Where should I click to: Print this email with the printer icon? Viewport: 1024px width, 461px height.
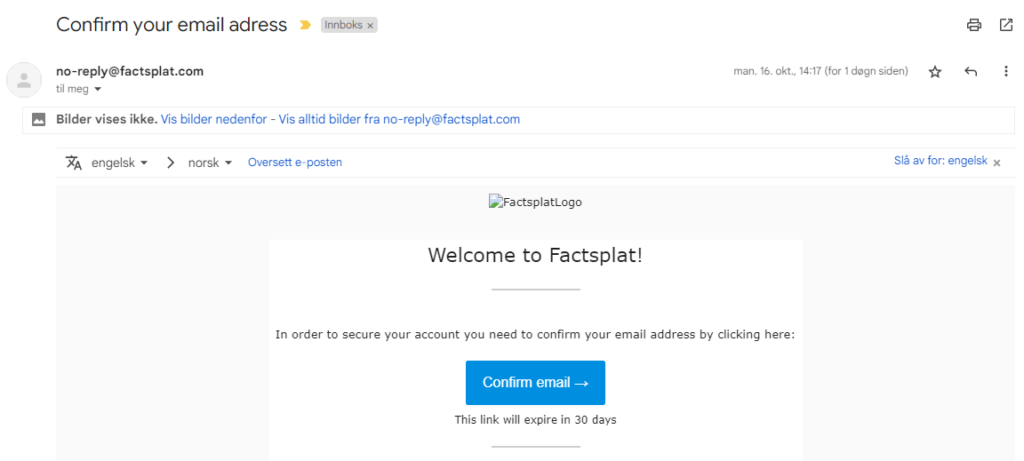pyautogui.click(x=974, y=25)
